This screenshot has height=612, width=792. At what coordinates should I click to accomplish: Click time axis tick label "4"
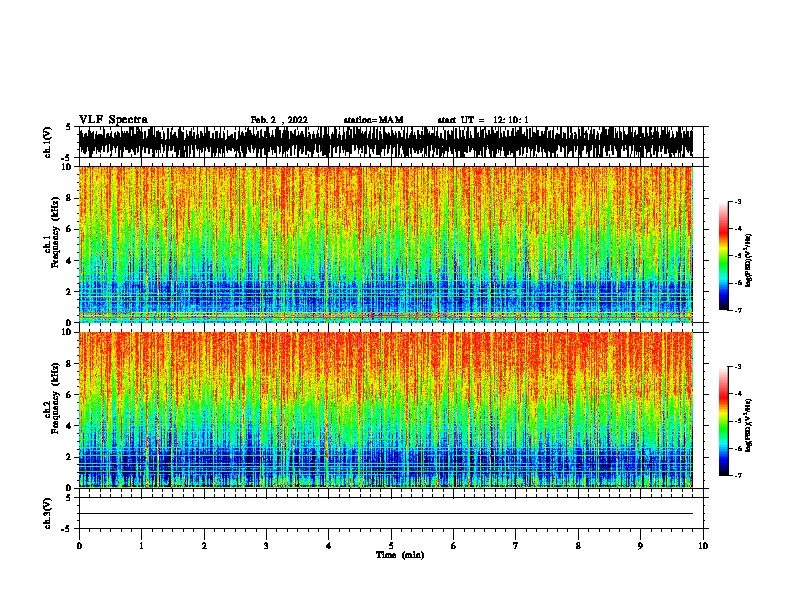(x=329, y=546)
